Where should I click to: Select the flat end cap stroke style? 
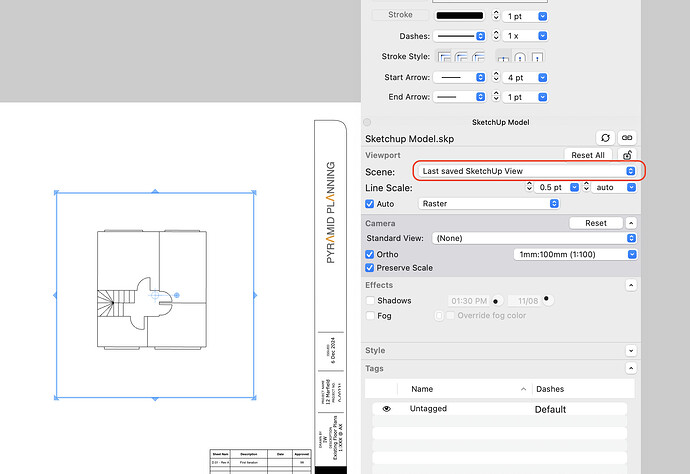(503, 57)
